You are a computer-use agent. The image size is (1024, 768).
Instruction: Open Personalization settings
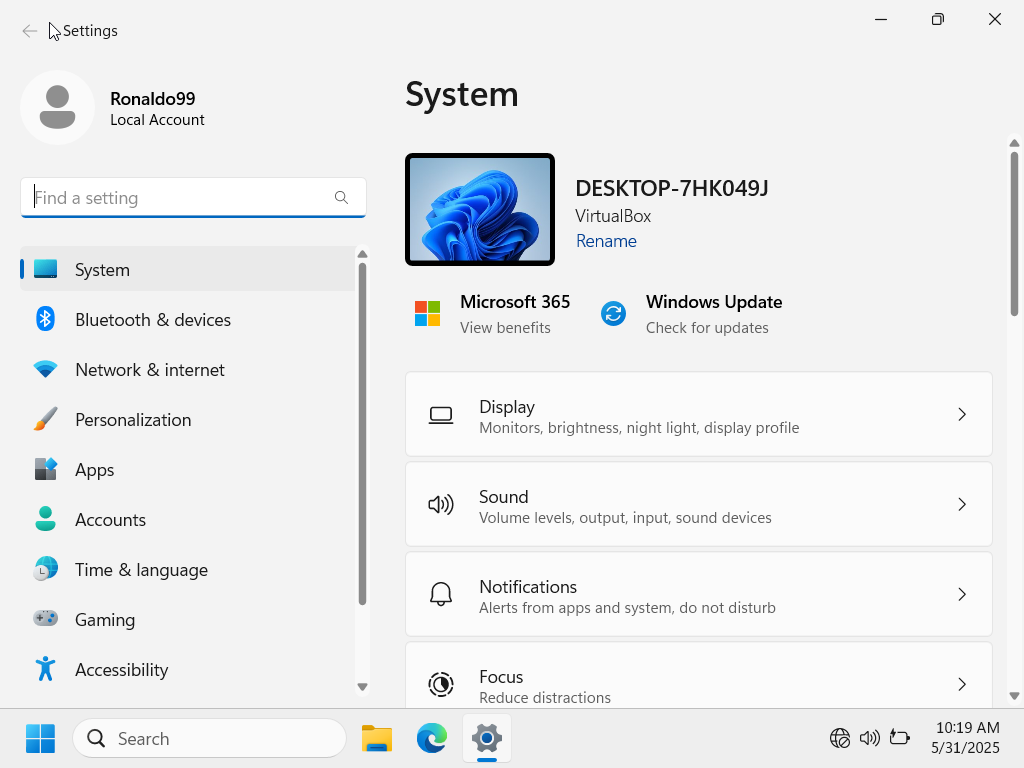[187, 419]
